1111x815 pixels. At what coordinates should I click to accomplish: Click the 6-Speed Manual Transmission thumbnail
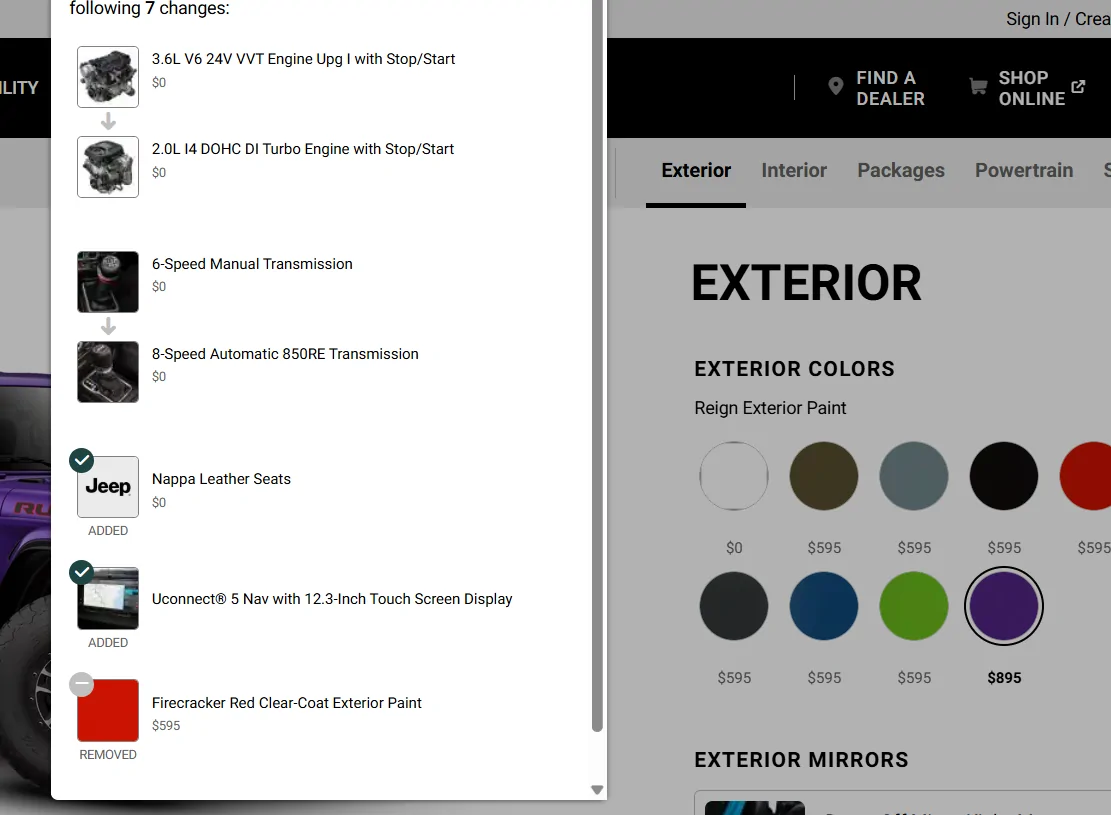[x=108, y=281]
